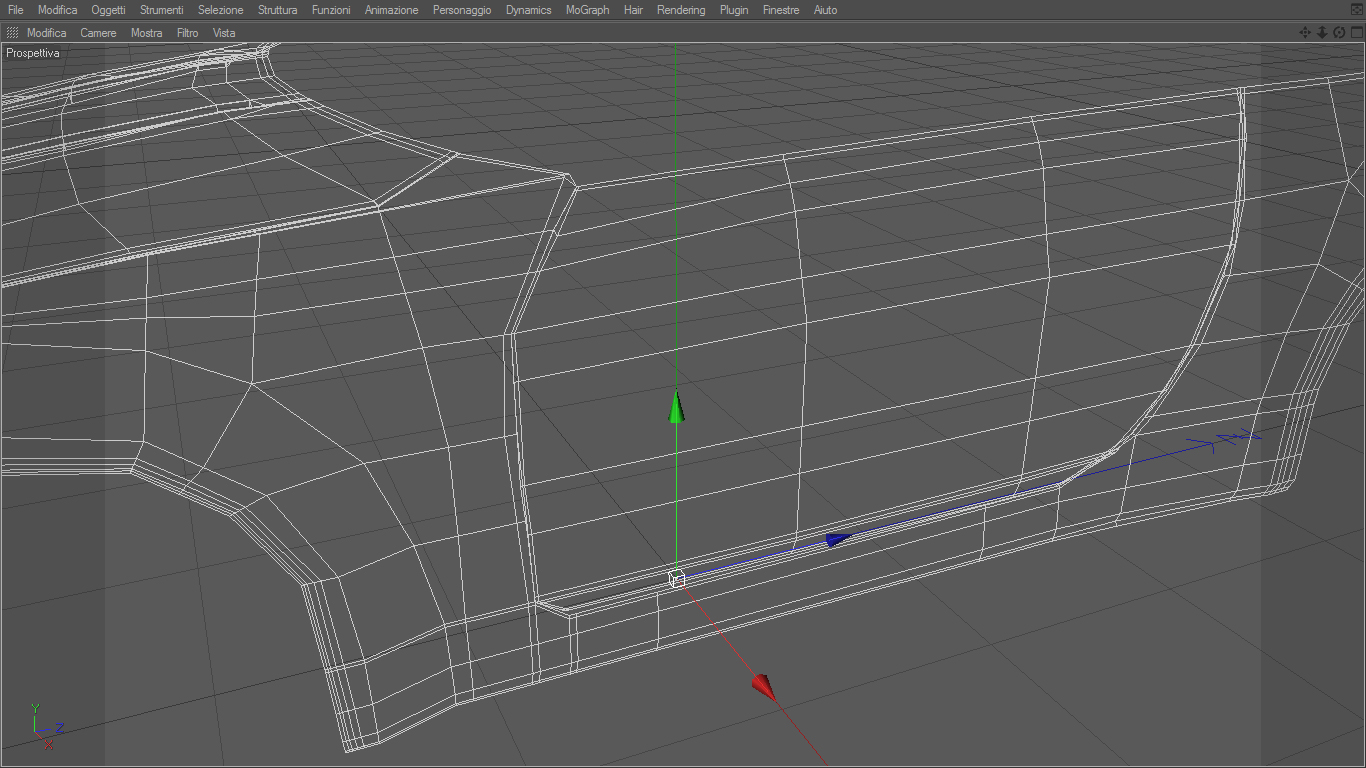Click the viewport rotate (orbit camera) icon
Screen dimensions: 1366x768
[x=1339, y=33]
